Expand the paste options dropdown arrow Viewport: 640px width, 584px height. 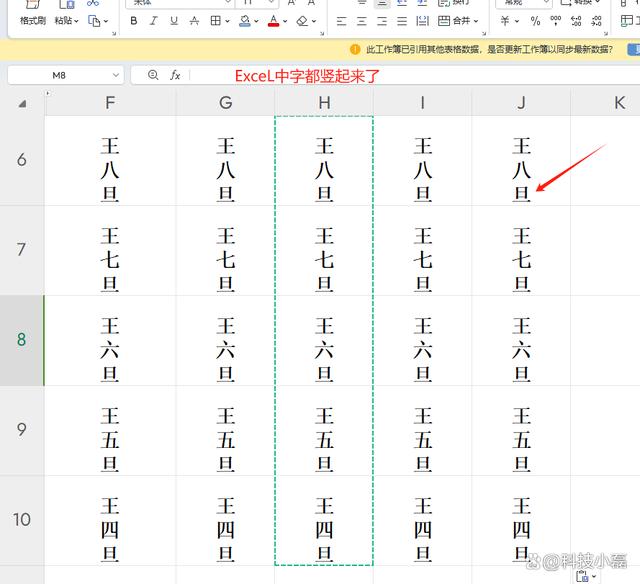click(x=594, y=576)
